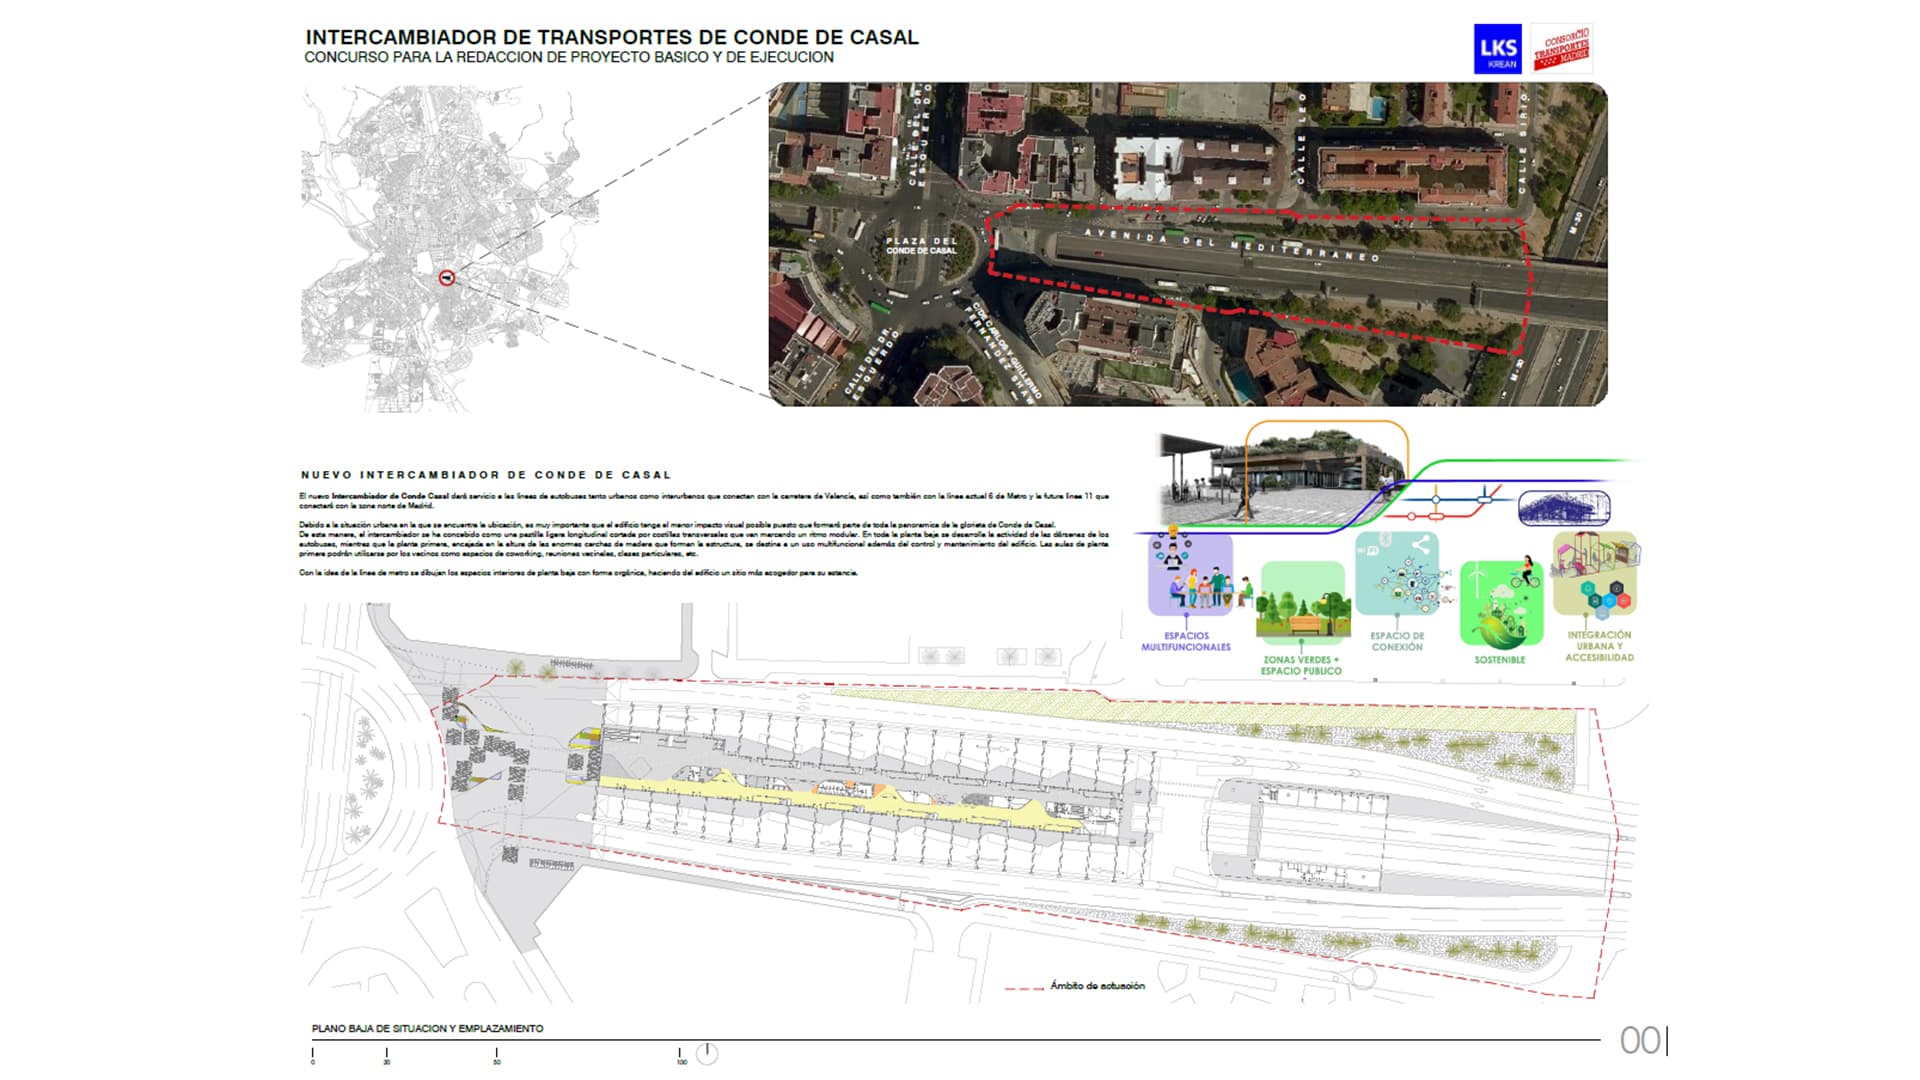Click the north arrow compass symbol
This screenshot has height=1080, width=1920.
tap(707, 1053)
